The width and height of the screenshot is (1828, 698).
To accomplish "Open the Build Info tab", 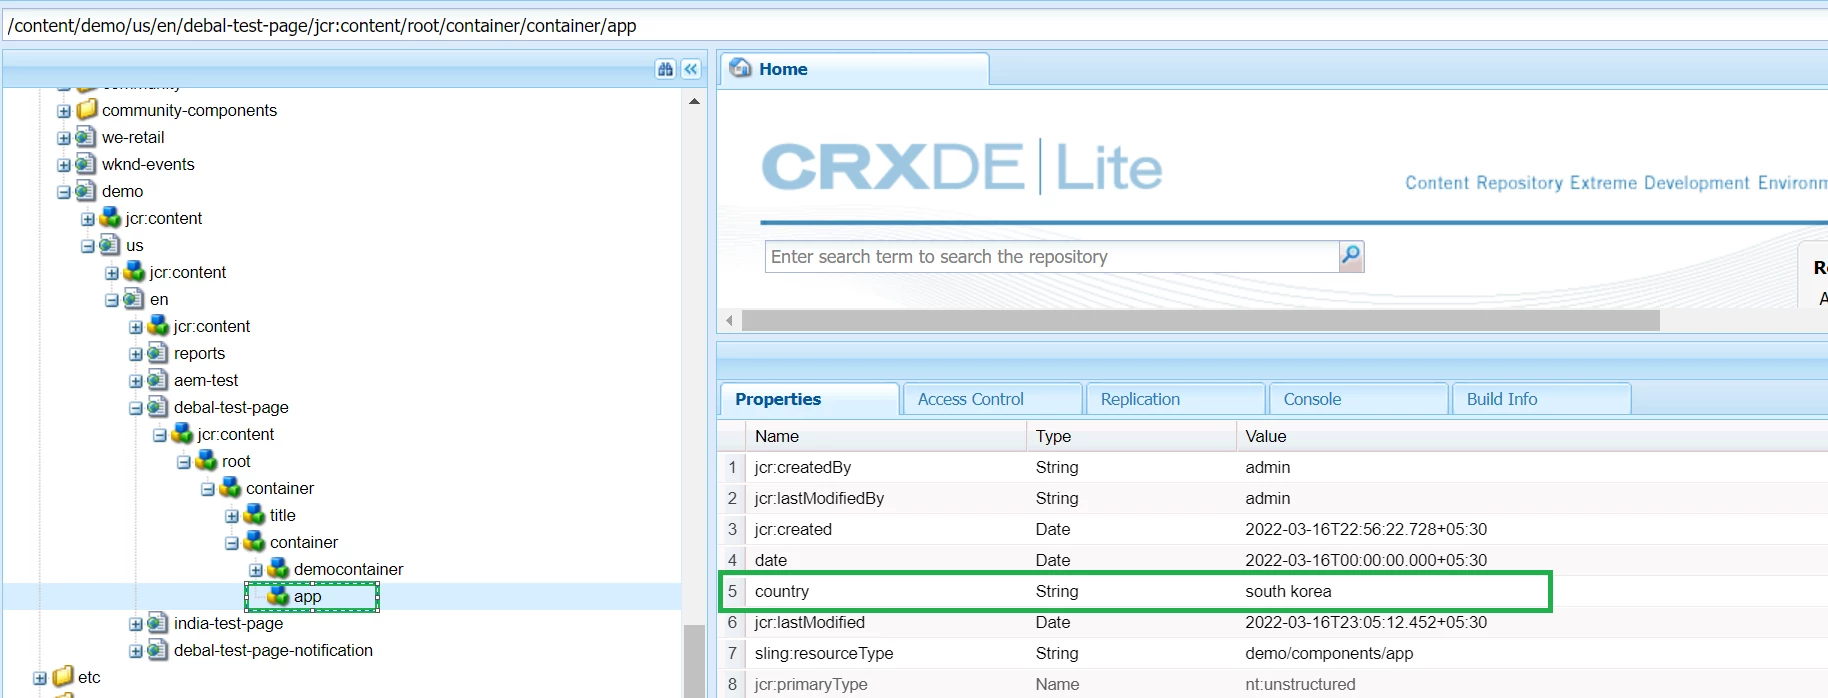I will [1541, 399].
